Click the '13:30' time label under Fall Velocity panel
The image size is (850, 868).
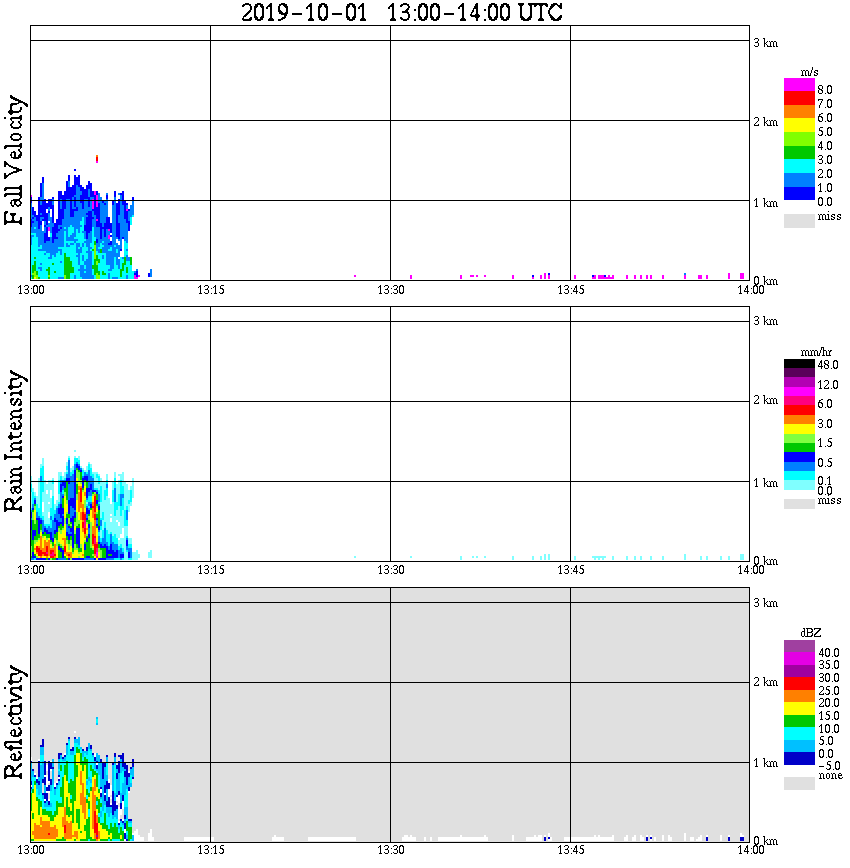pyautogui.click(x=391, y=290)
